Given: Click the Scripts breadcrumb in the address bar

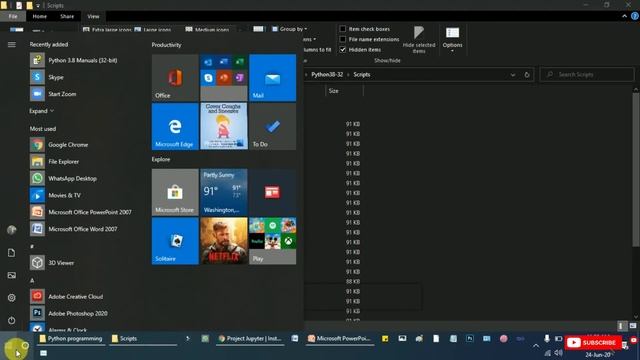Looking at the screenshot, I should pos(362,75).
